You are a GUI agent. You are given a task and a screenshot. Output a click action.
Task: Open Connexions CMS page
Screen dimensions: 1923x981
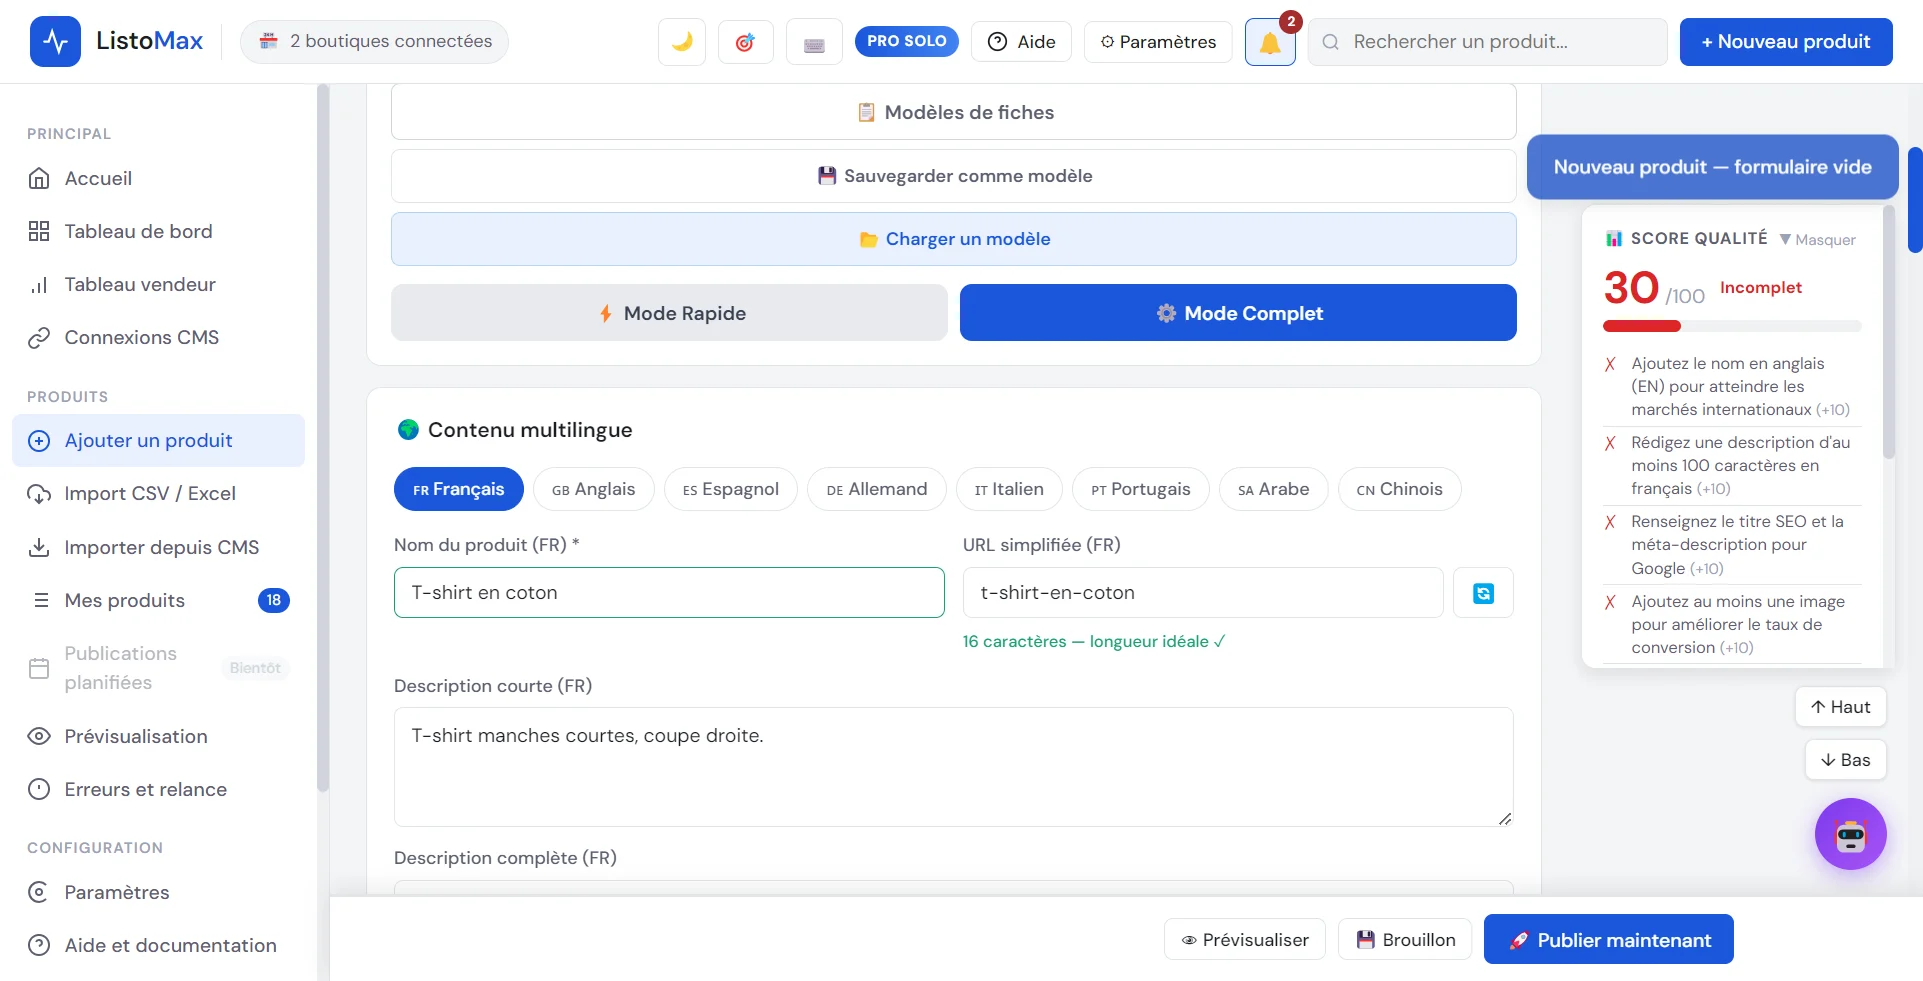point(159,337)
